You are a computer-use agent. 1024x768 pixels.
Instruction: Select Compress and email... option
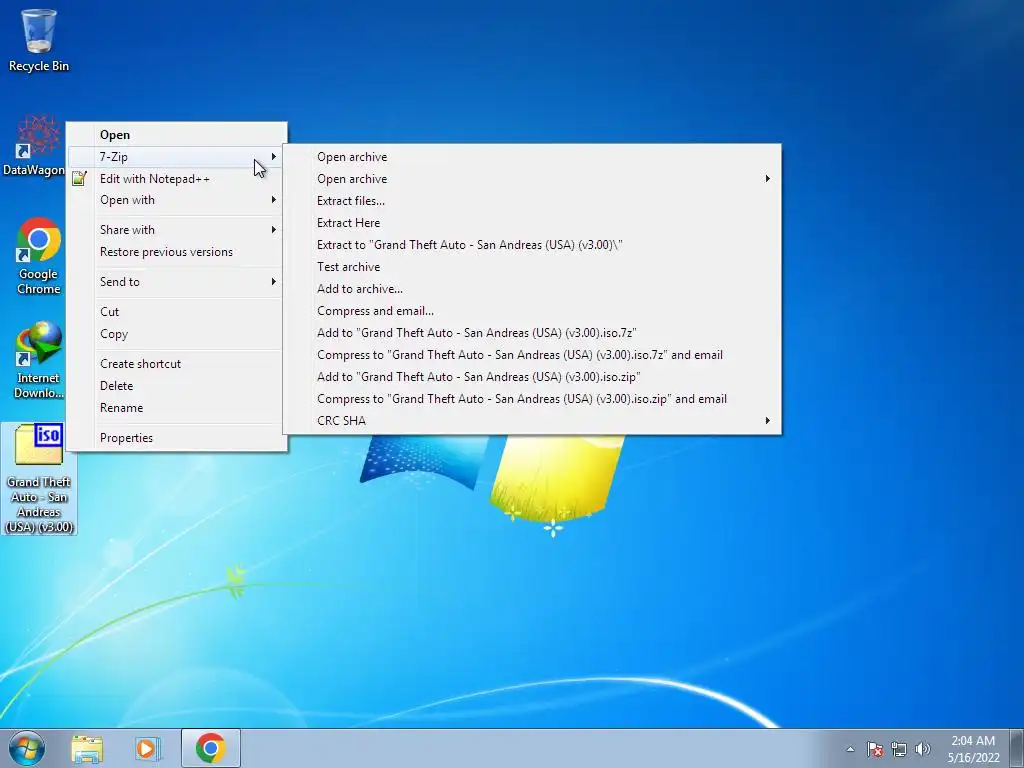(x=532, y=311)
